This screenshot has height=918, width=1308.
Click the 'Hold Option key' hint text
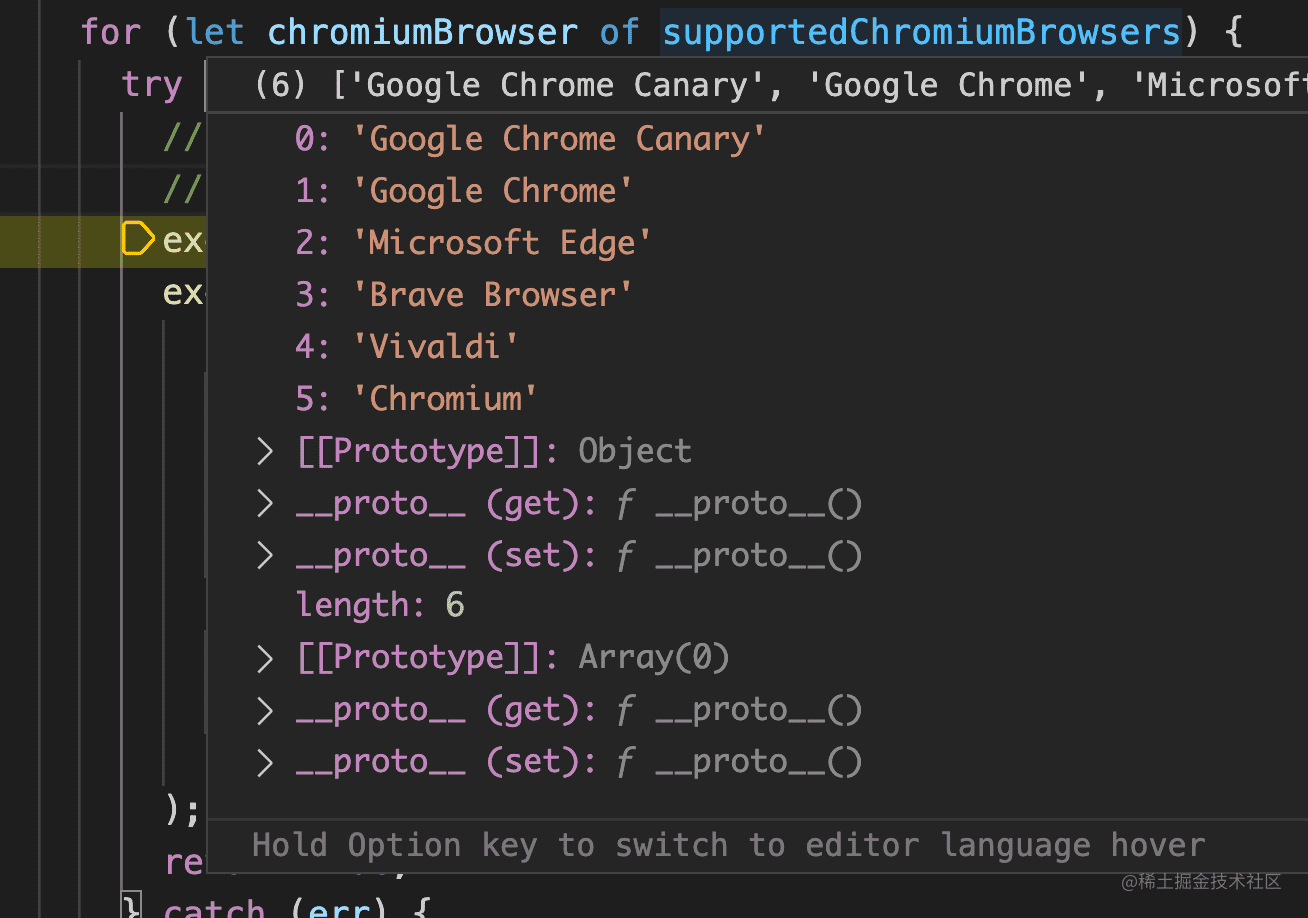click(x=728, y=846)
